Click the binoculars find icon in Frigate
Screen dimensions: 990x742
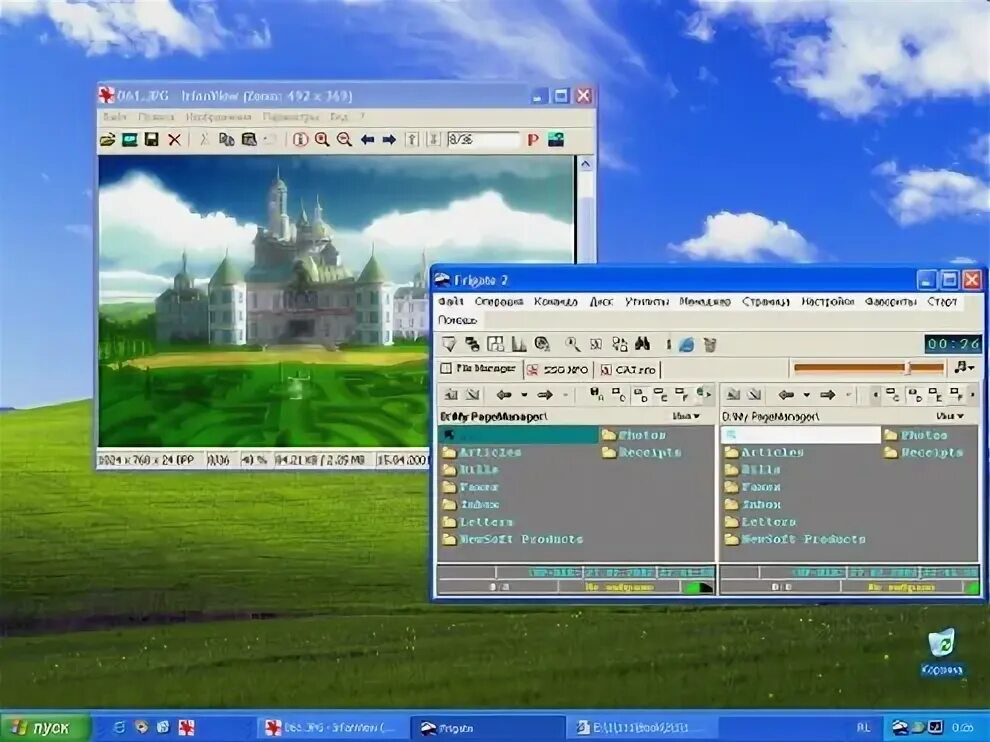[x=643, y=344]
